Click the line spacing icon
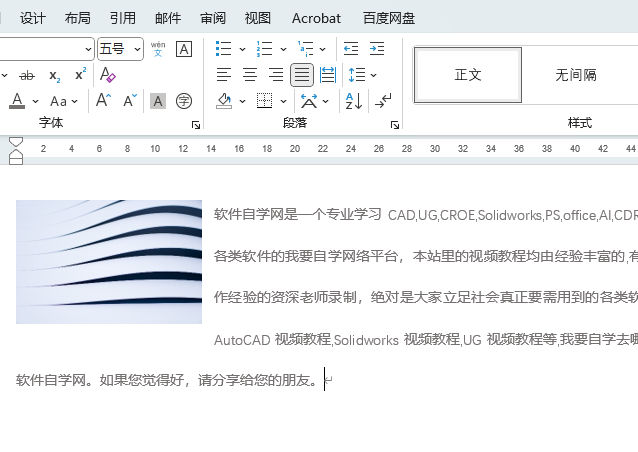Screen dimensions: 638x452 (x=357, y=75)
